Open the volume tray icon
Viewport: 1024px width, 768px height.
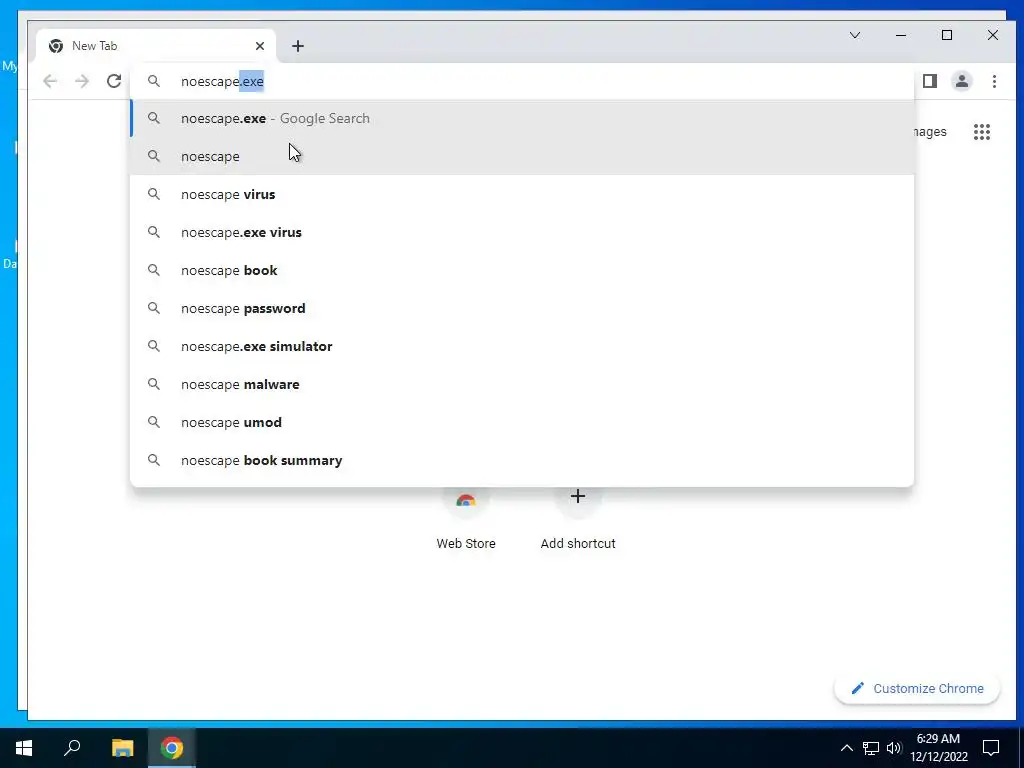coord(893,748)
